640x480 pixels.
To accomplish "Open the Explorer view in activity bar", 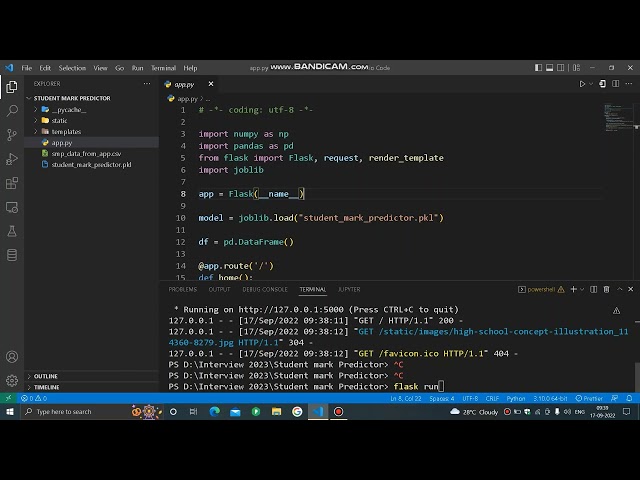I will coord(12,87).
